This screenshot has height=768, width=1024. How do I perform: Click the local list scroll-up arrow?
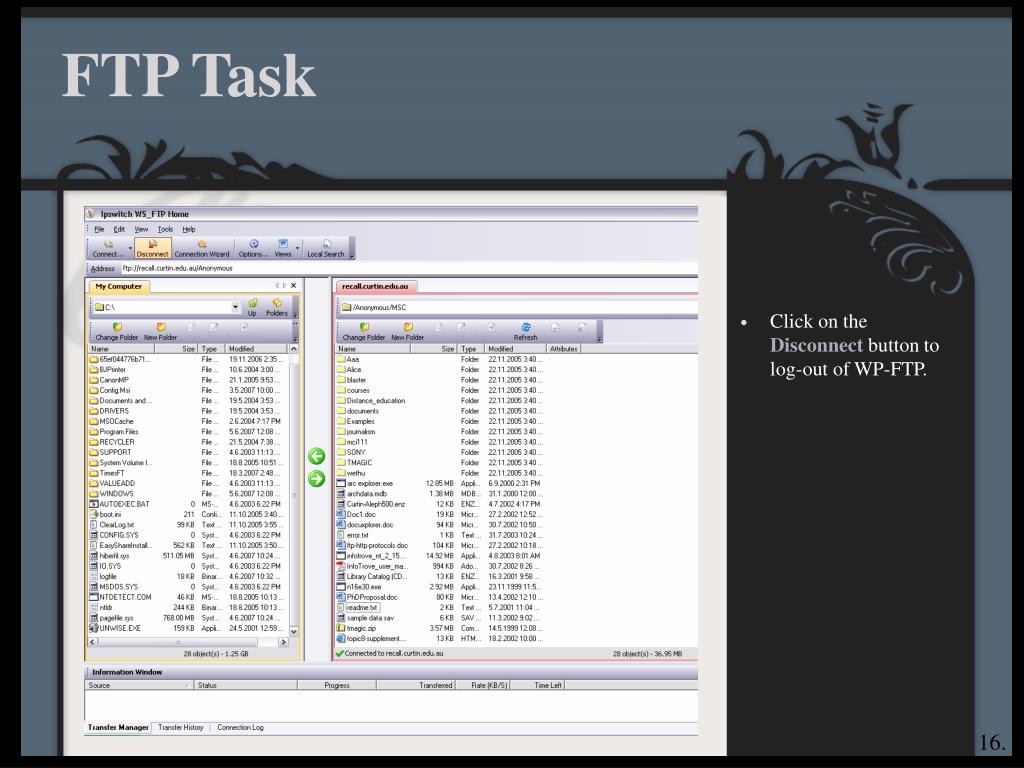click(x=293, y=349)
